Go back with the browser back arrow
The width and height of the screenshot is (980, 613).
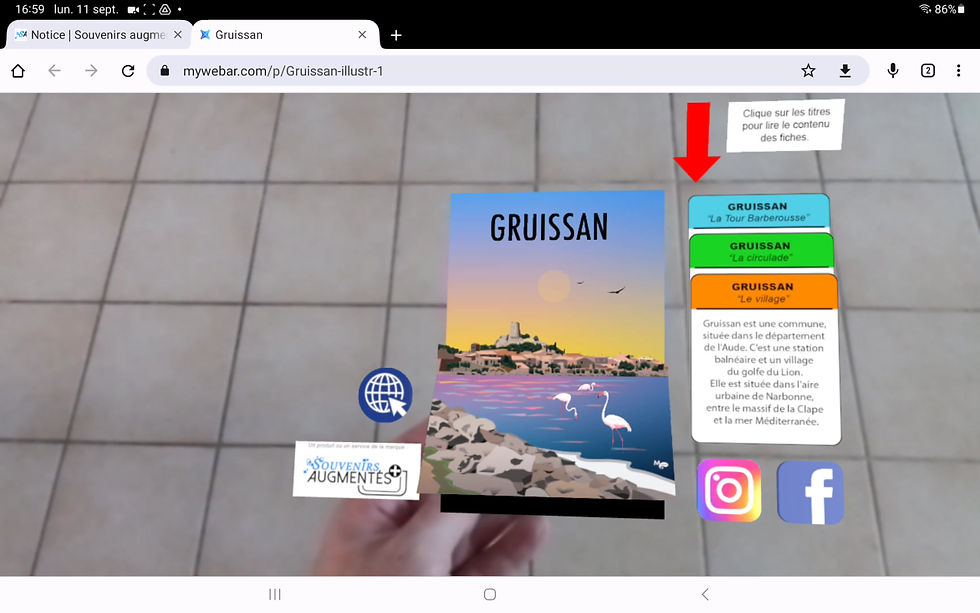click(54, 71)
